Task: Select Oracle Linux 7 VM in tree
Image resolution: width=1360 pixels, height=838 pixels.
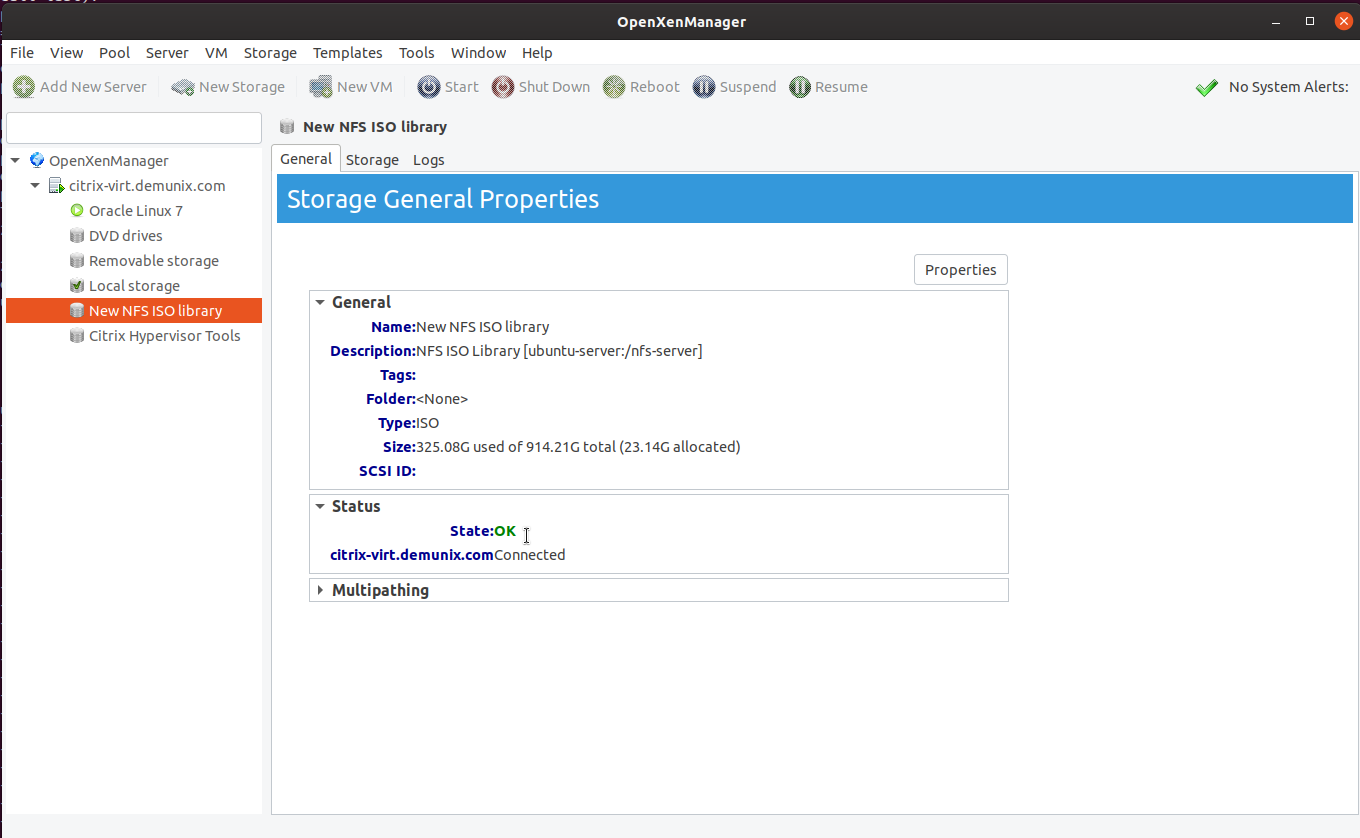Action: pyautogui.click(x=135, y=211)
